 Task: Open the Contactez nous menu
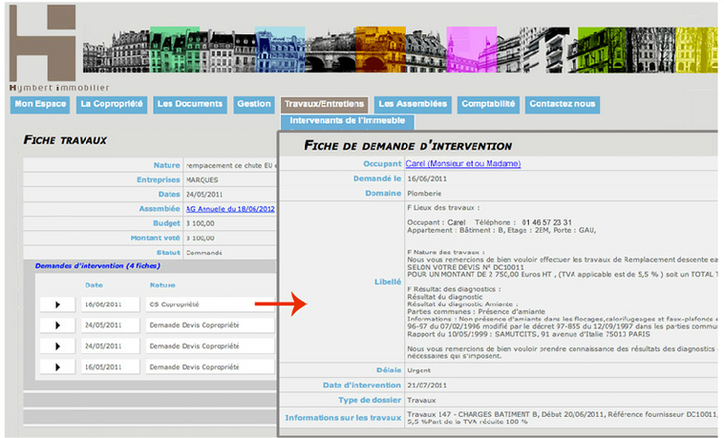coord(562,104)
